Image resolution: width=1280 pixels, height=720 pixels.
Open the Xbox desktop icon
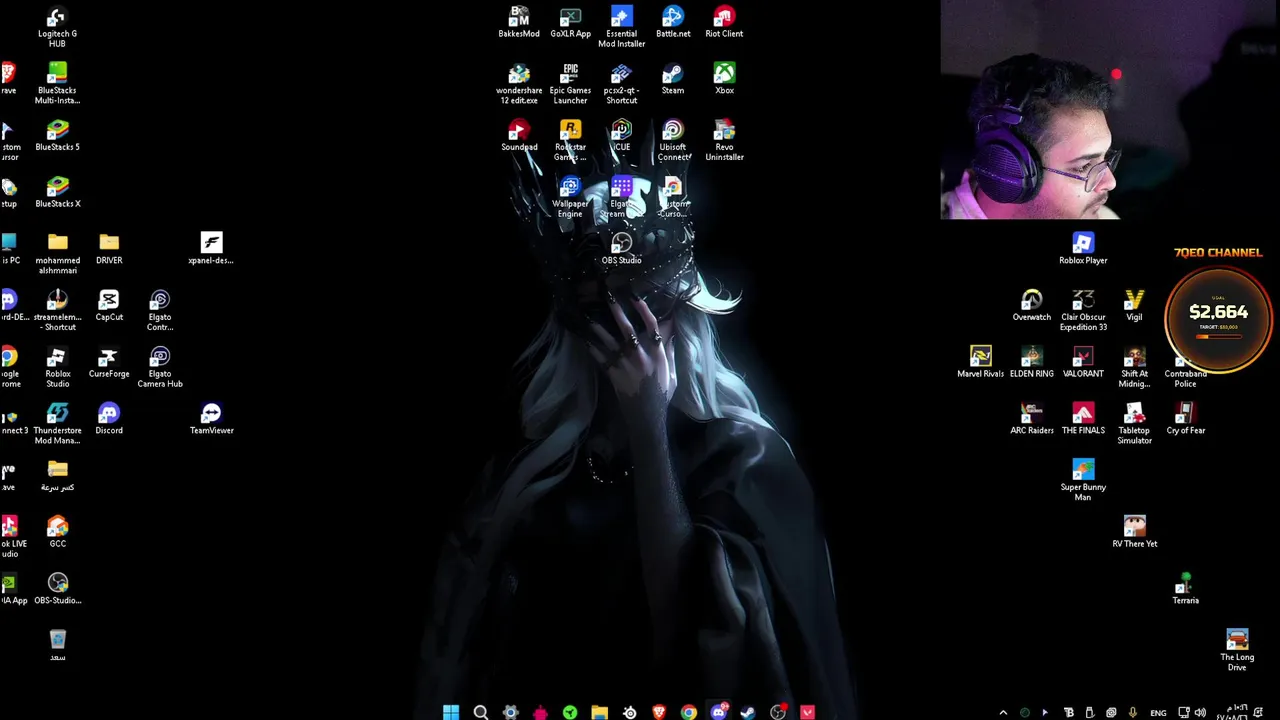[724, 79]
